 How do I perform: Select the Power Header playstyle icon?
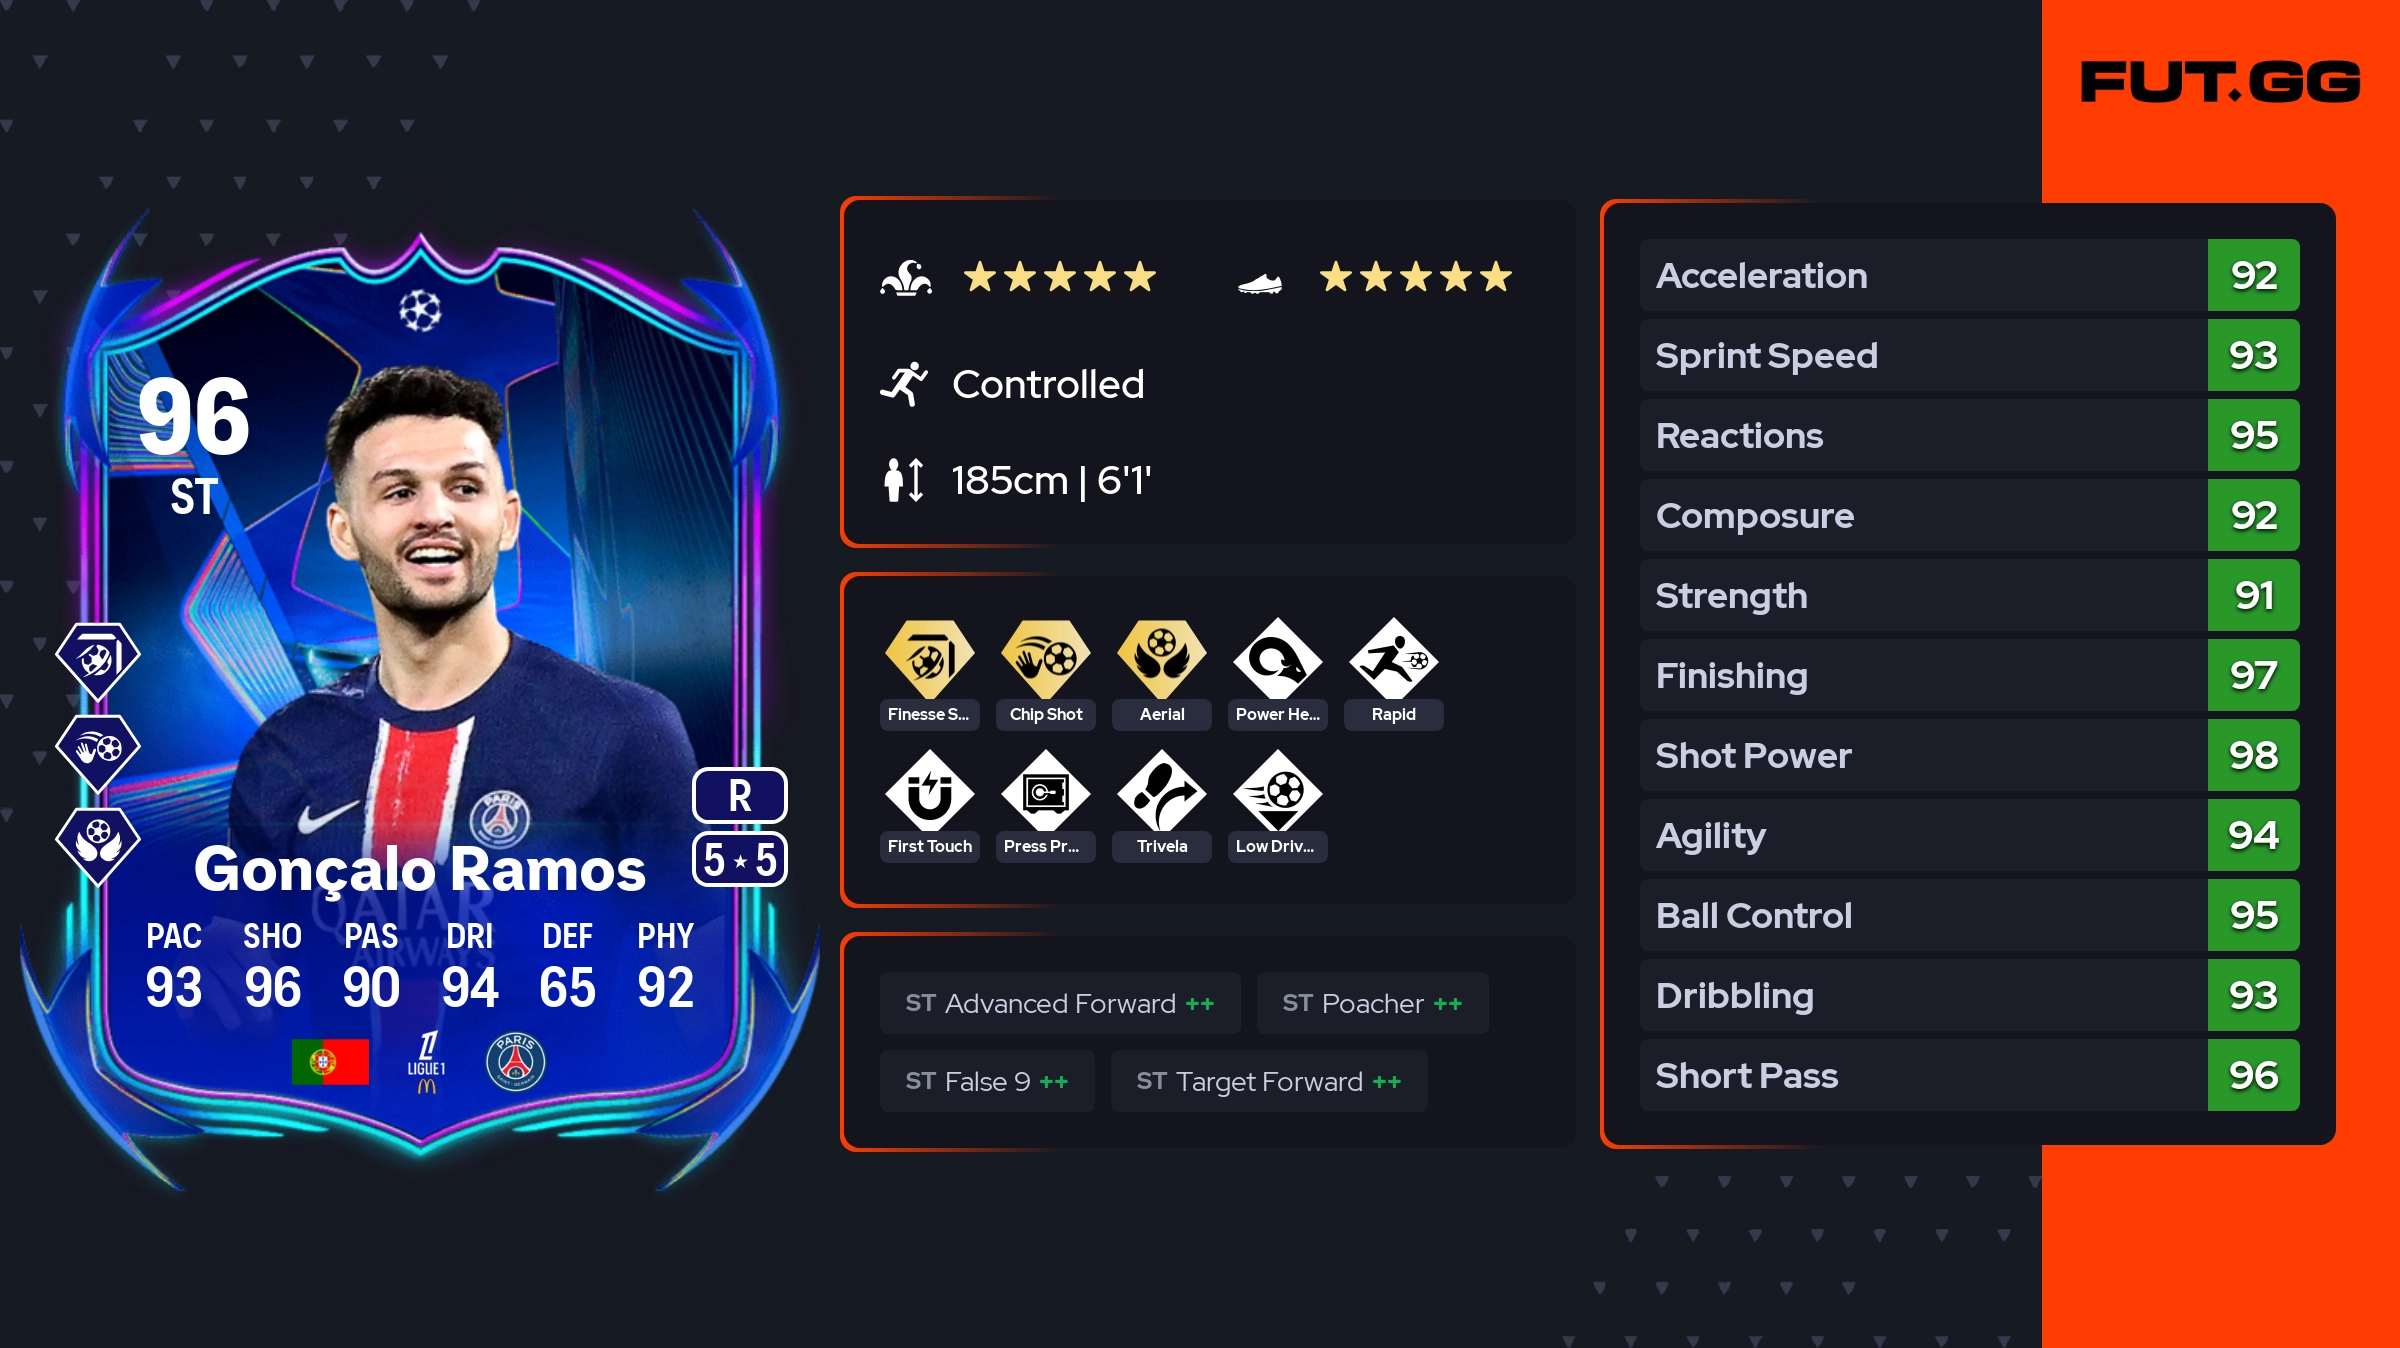[1277, 660]
